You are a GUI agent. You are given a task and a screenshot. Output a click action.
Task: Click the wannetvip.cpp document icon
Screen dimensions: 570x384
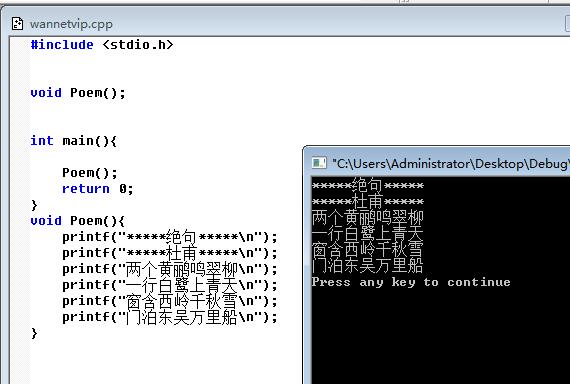17,24
